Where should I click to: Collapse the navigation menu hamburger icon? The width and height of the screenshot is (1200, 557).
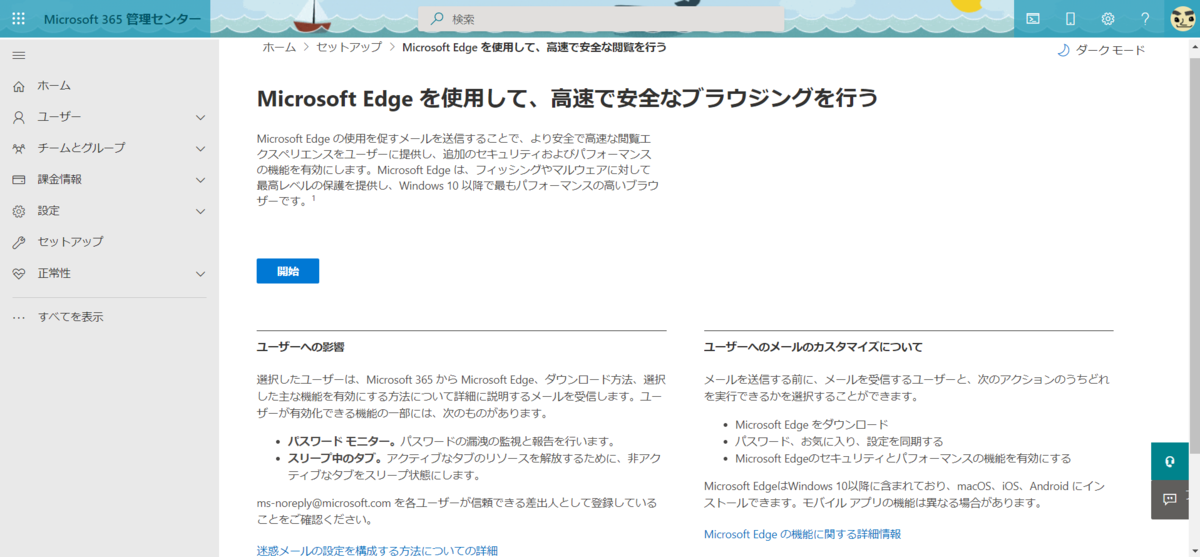click(18, 55)
